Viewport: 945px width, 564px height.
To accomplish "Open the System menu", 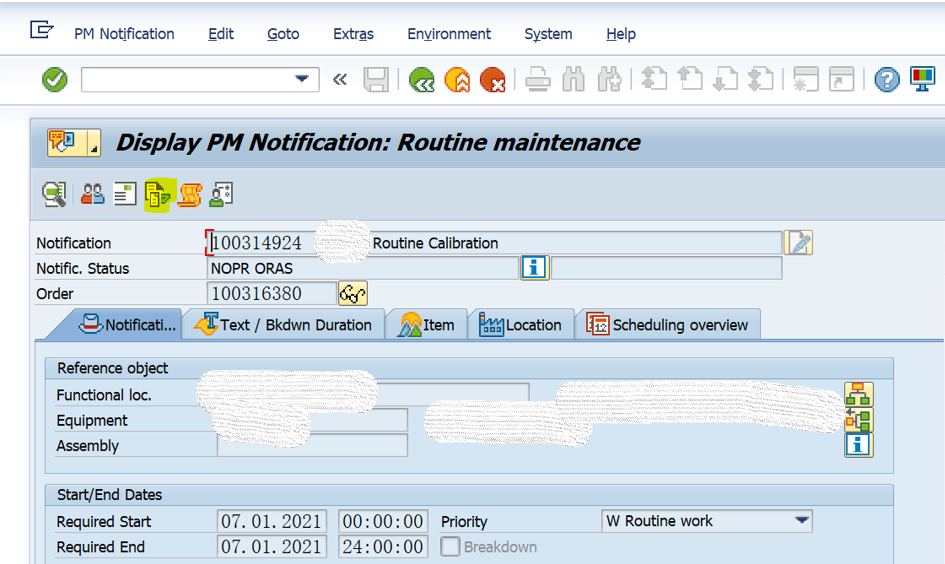I will click(x=548, y=34).
